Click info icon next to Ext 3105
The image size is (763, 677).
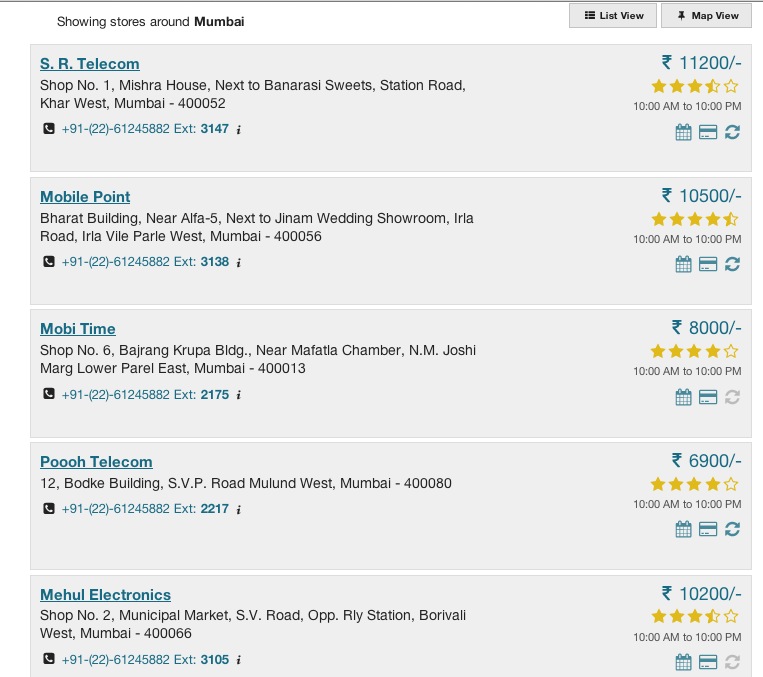coord(238,660)
